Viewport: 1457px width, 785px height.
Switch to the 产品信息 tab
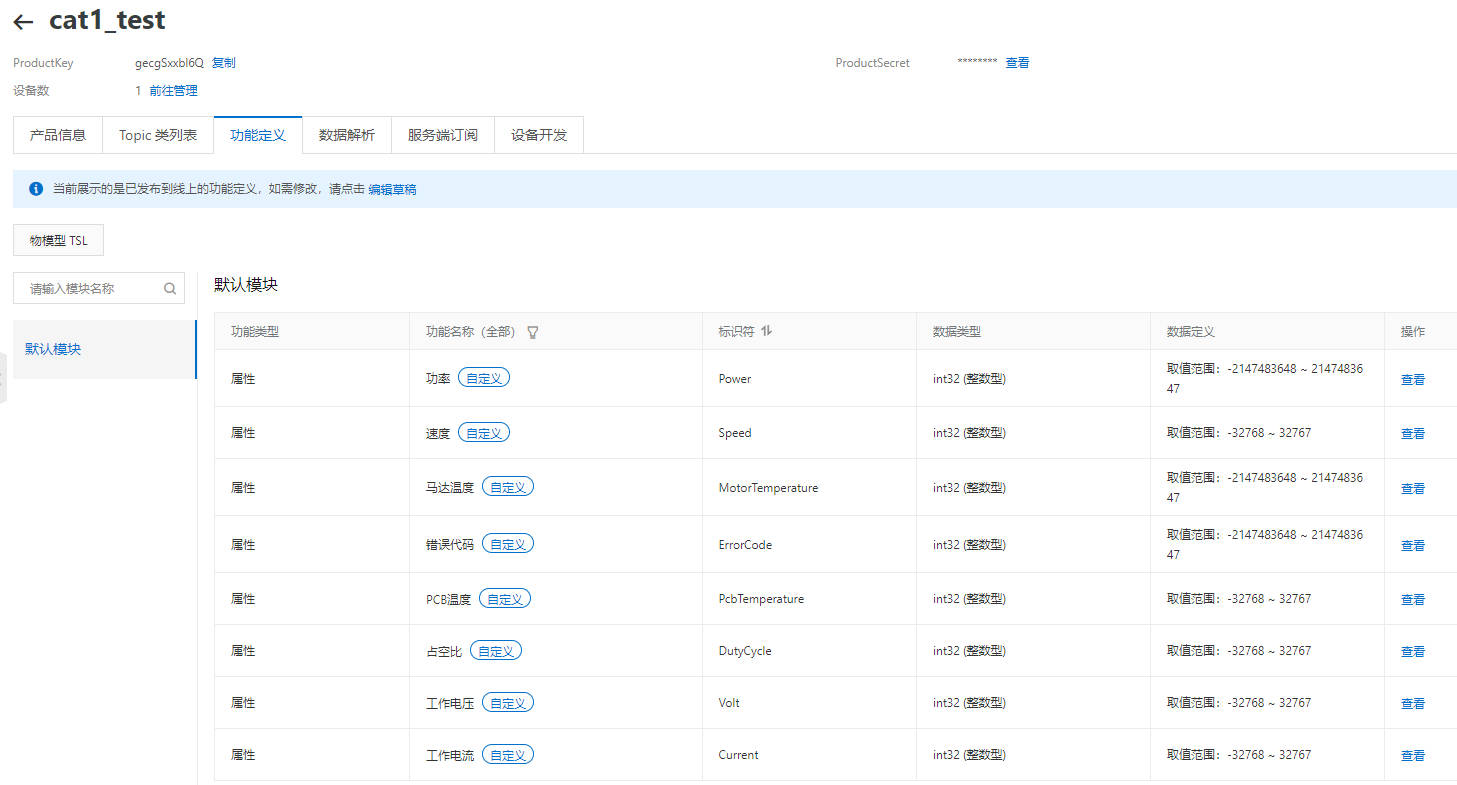58,135
